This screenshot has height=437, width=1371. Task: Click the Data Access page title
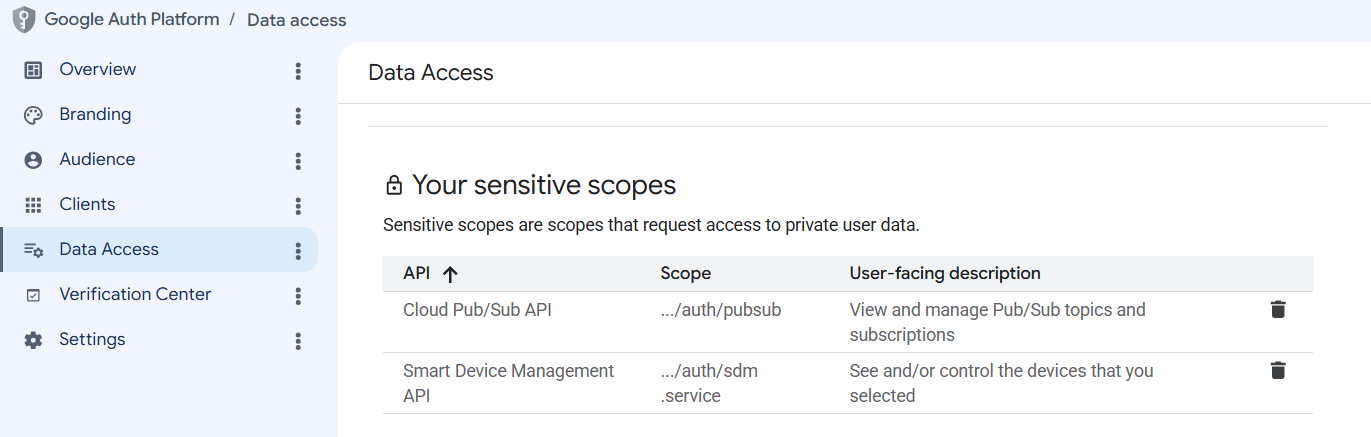coord(431,72)
